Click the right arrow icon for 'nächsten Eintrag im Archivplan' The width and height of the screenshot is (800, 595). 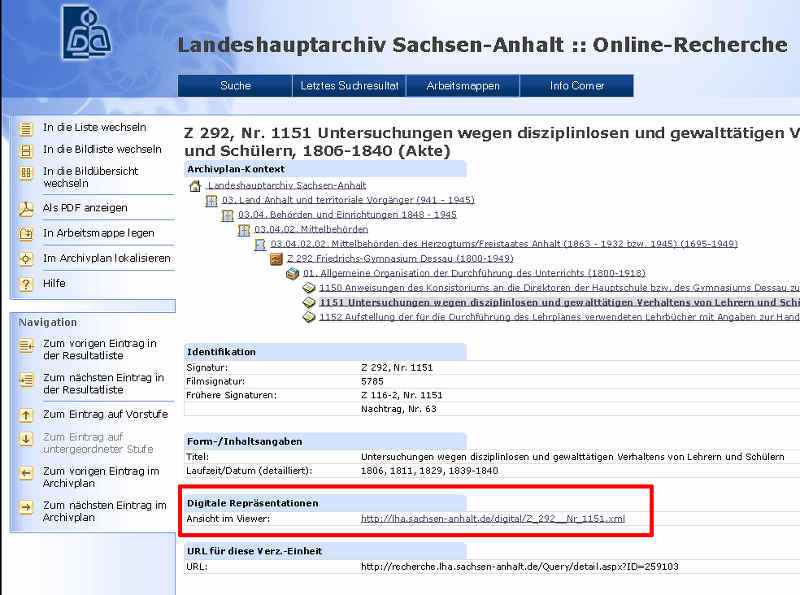26,507
